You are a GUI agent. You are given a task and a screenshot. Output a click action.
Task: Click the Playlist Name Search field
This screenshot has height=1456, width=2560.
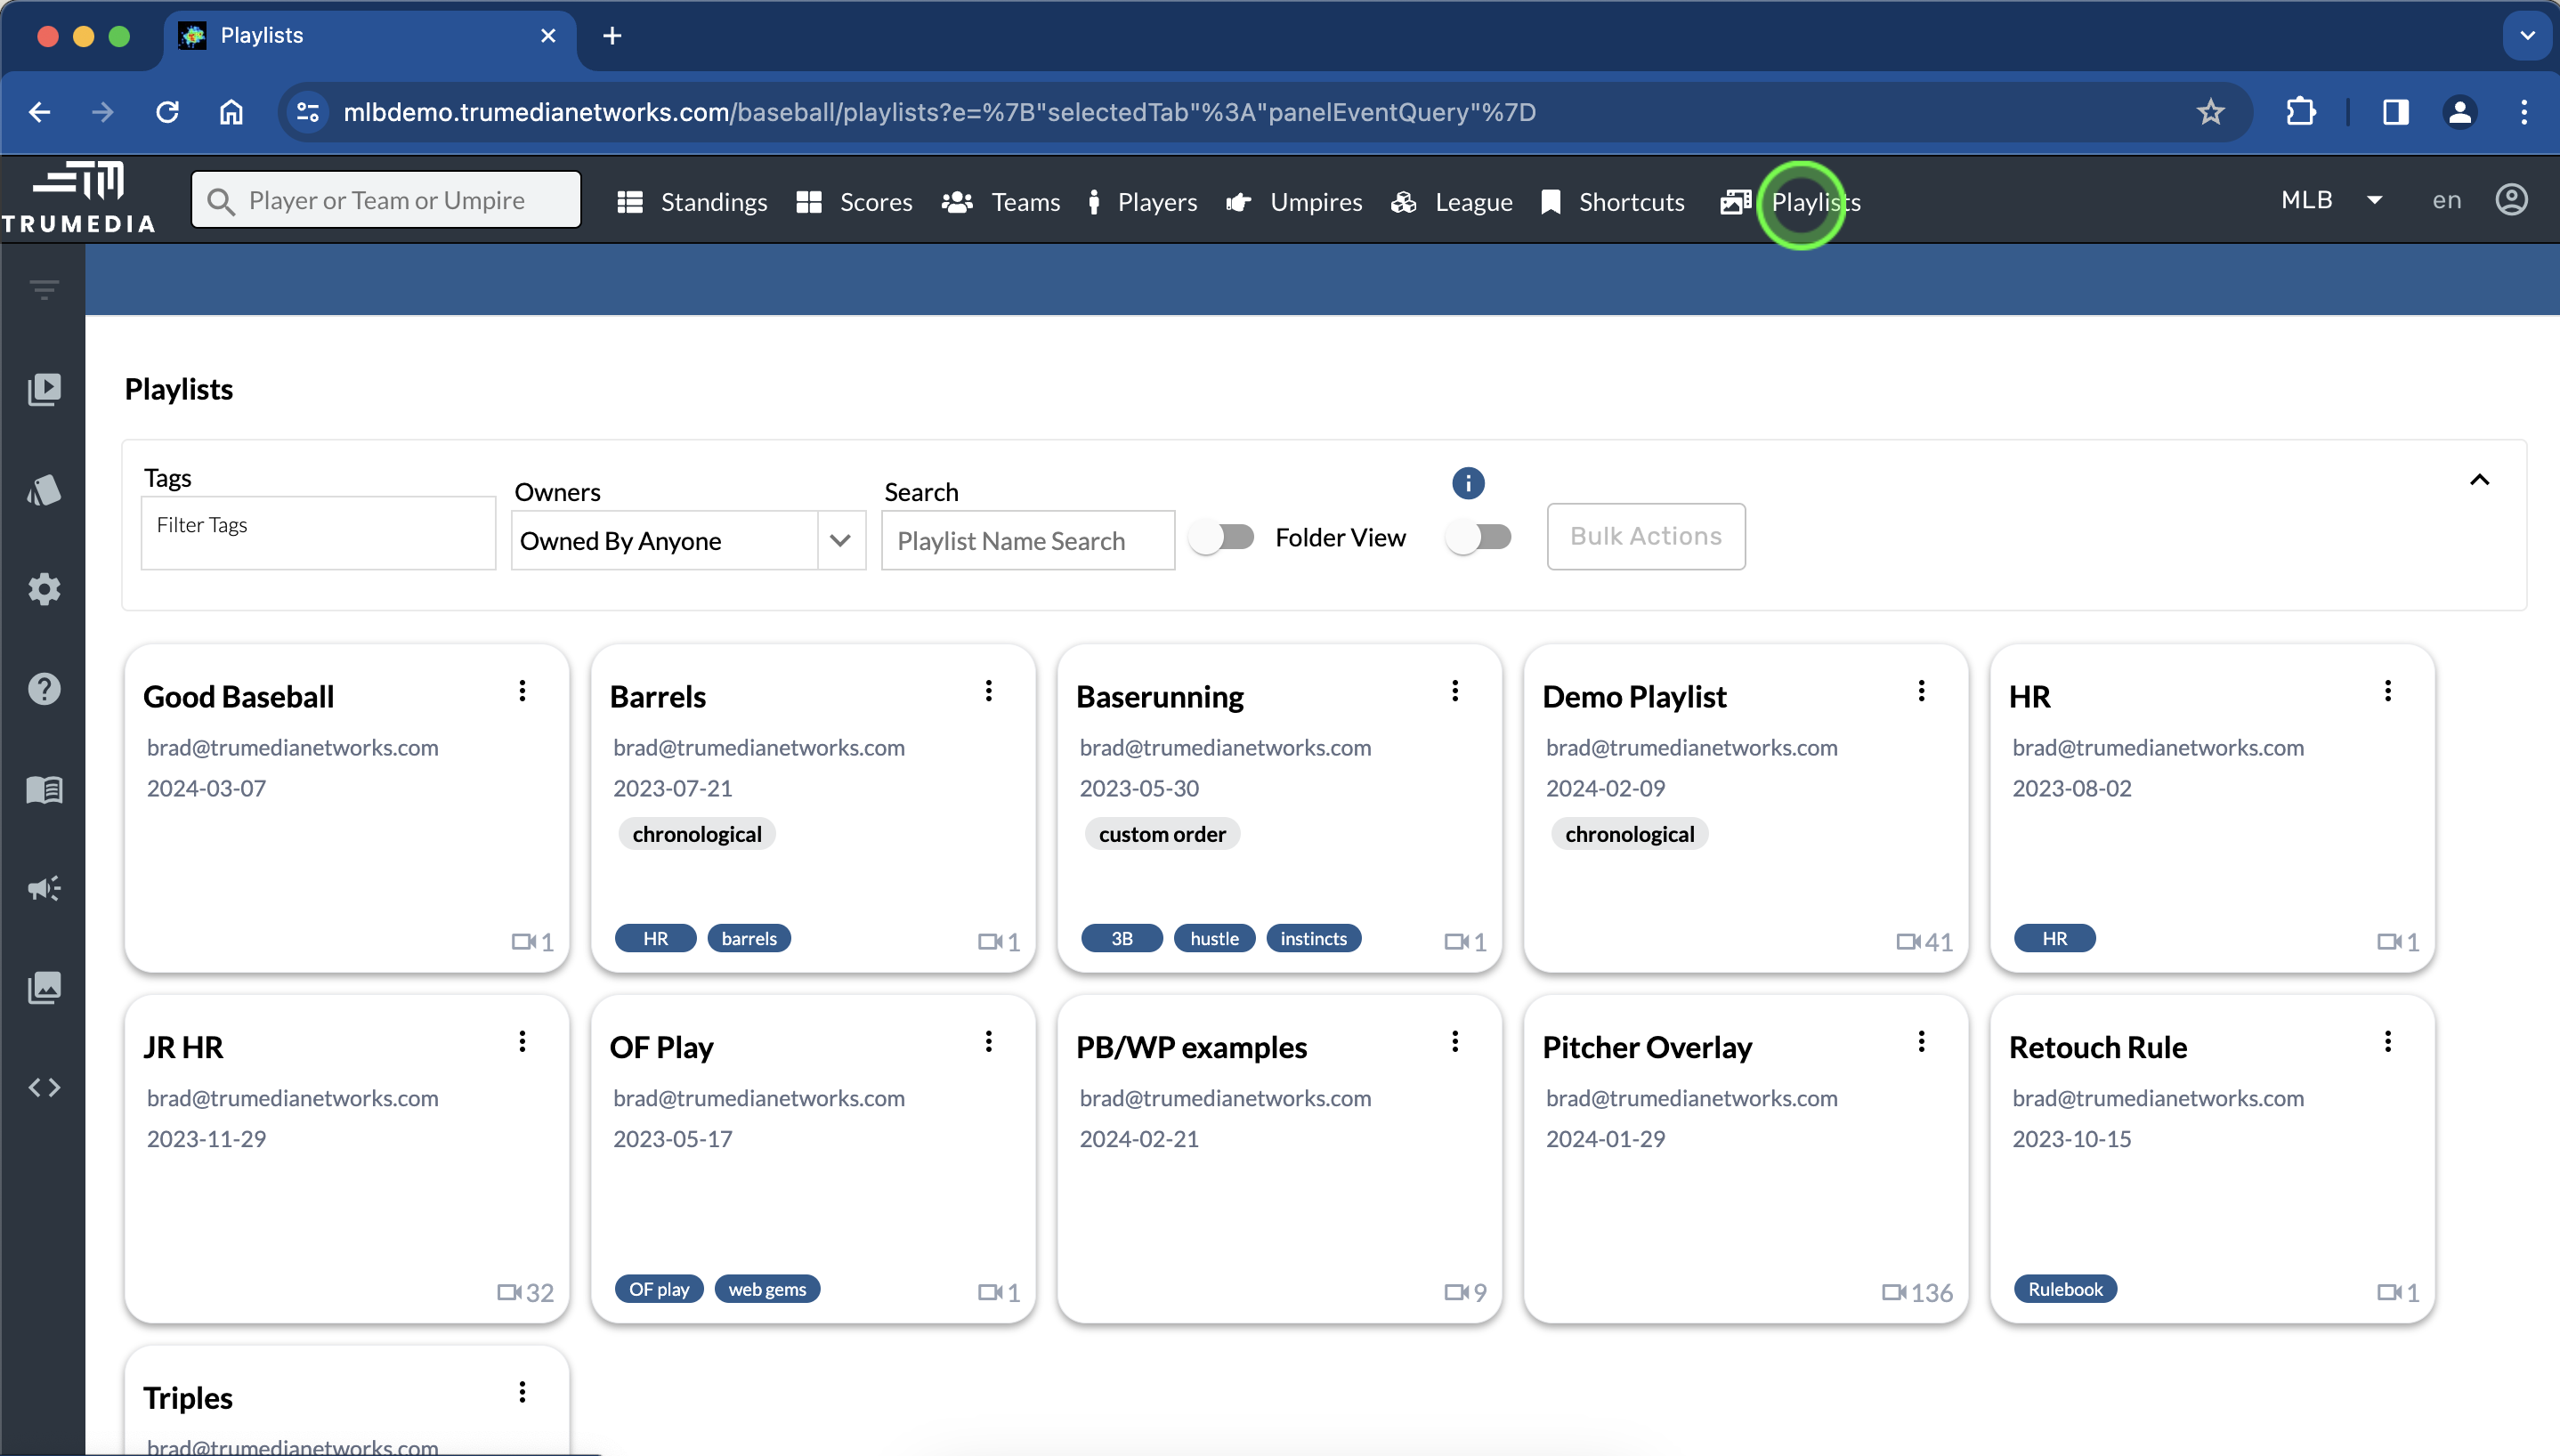click(x=1027, y=541)
